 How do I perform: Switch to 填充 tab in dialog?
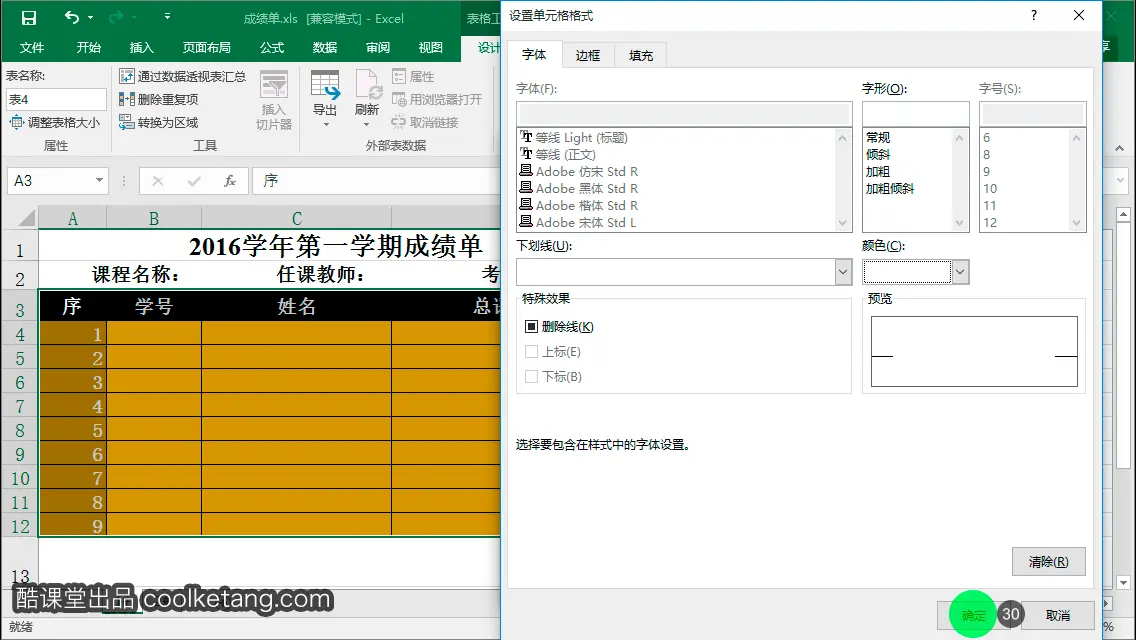640,55
